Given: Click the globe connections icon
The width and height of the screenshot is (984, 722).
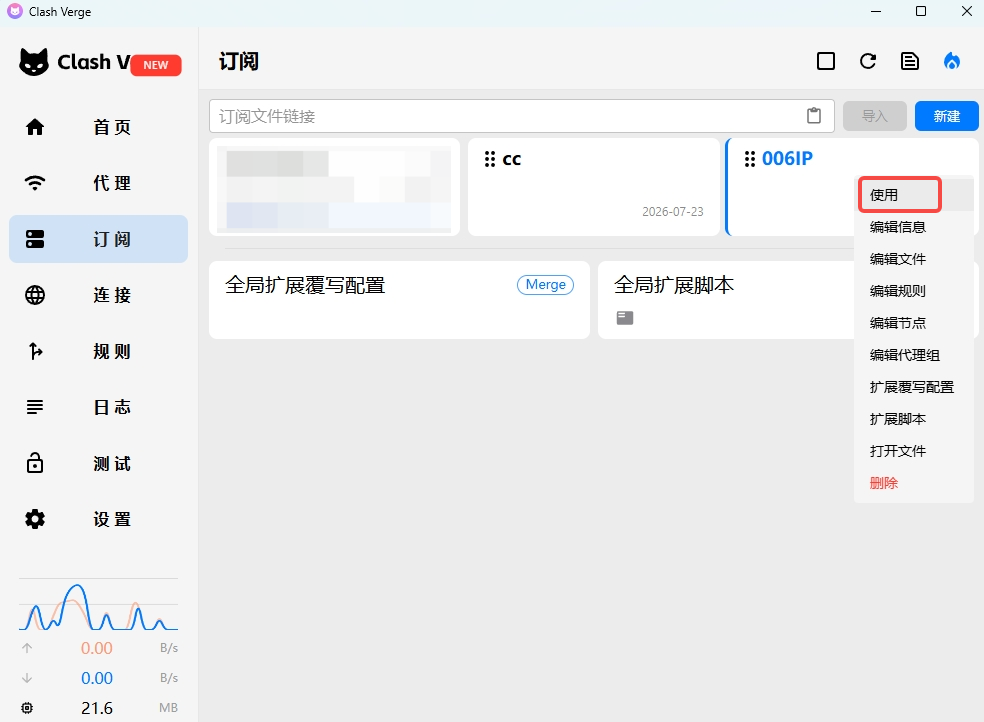Looking at the screenshot, I should tap(35, 295).
